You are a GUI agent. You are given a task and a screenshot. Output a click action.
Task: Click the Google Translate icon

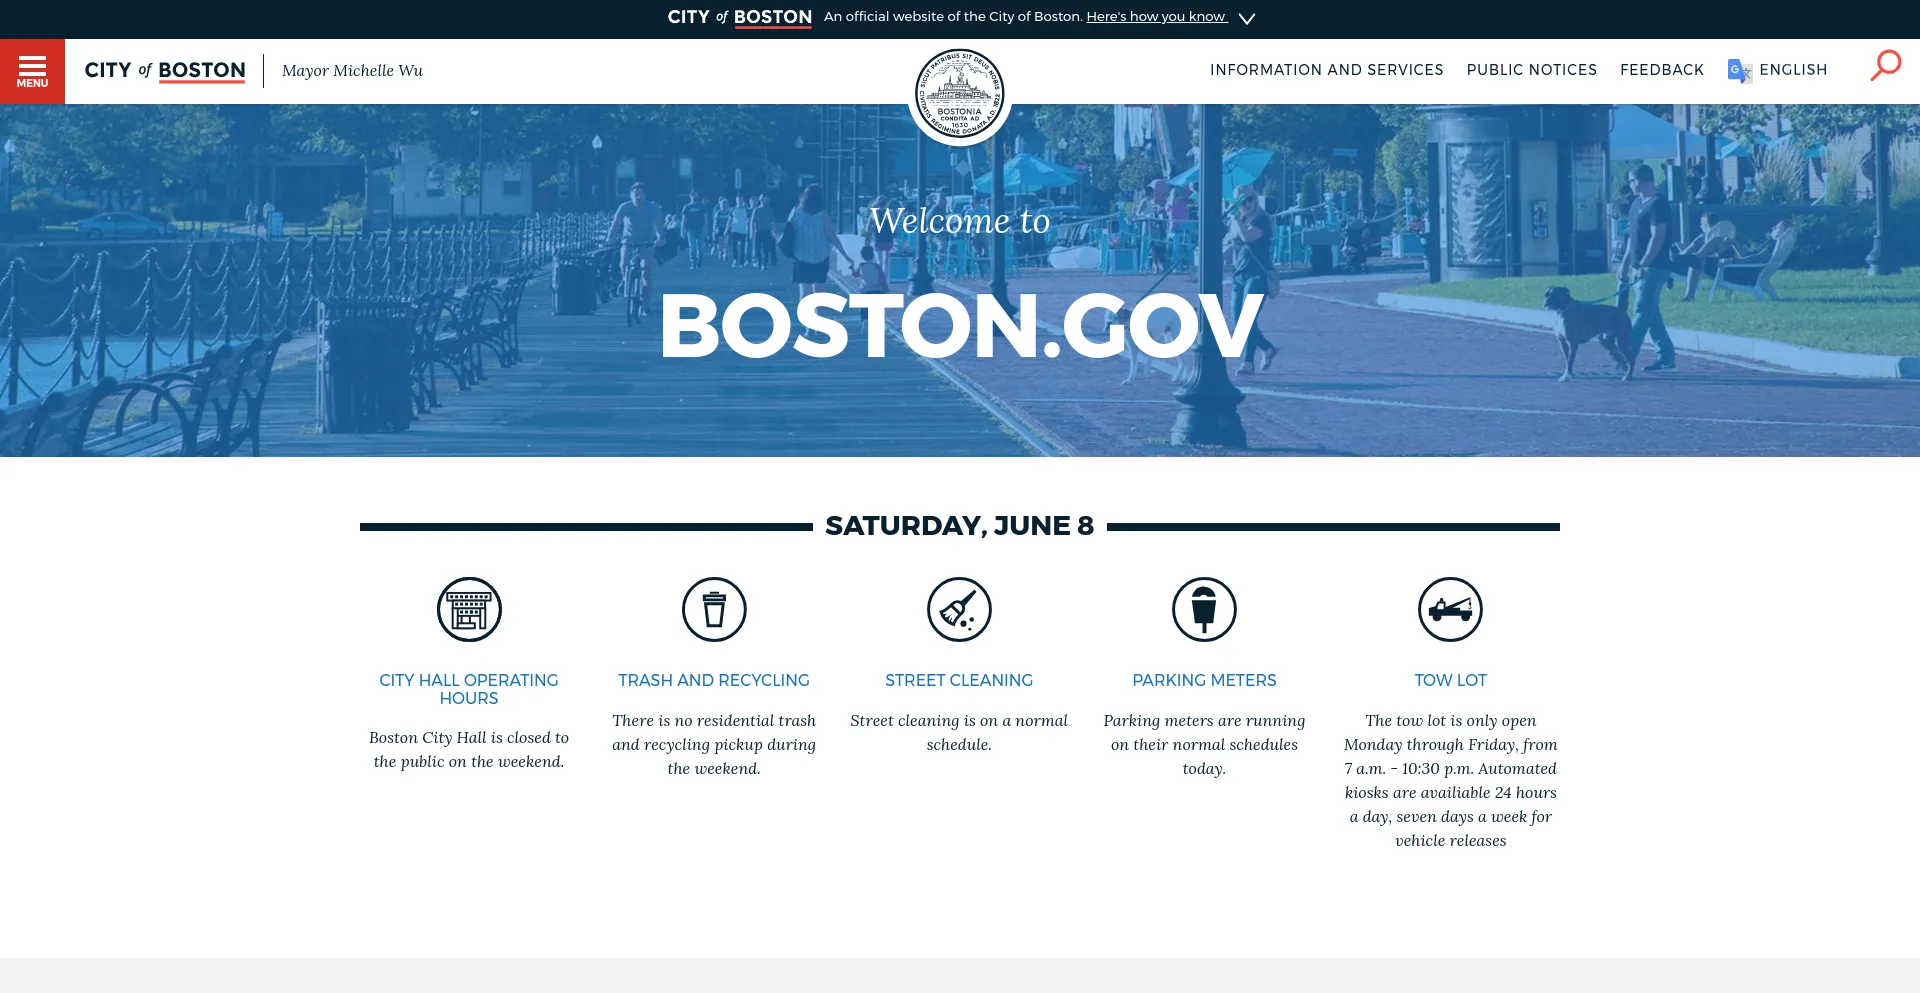tap(1739, 70)
